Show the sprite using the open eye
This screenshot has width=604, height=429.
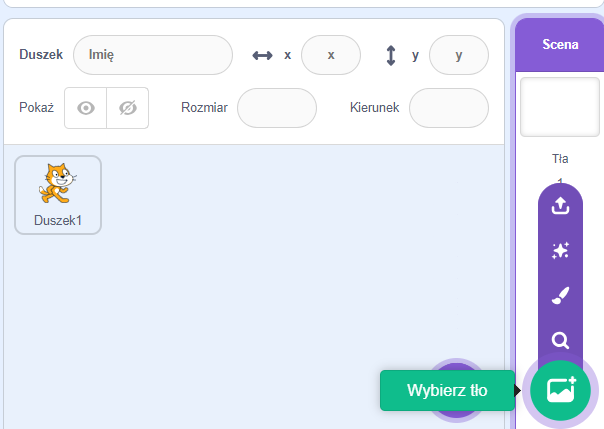pos(86,108)
